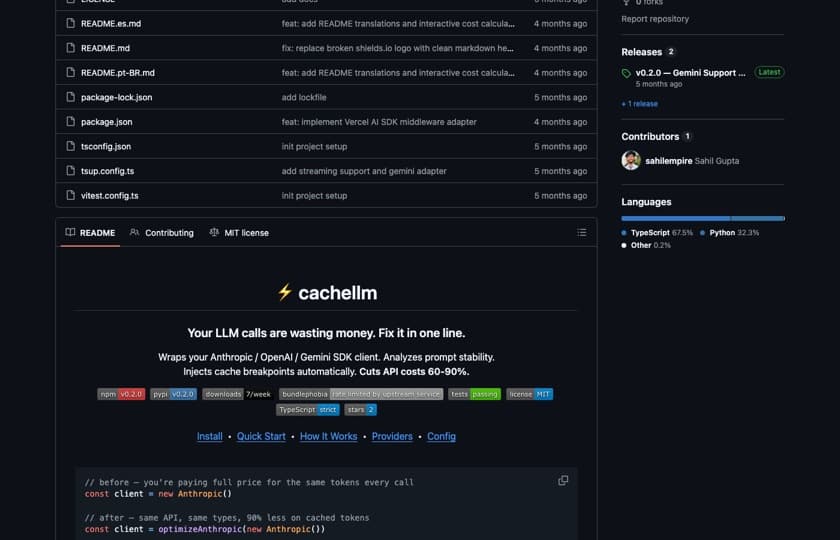840x540 pixels.
Task: Click the Latest release label
Action: [x=769, y=72]
